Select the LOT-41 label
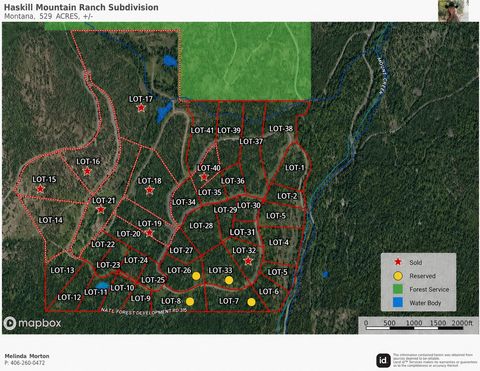The height and width of the screenshot is (371, 480). point(202,130)
